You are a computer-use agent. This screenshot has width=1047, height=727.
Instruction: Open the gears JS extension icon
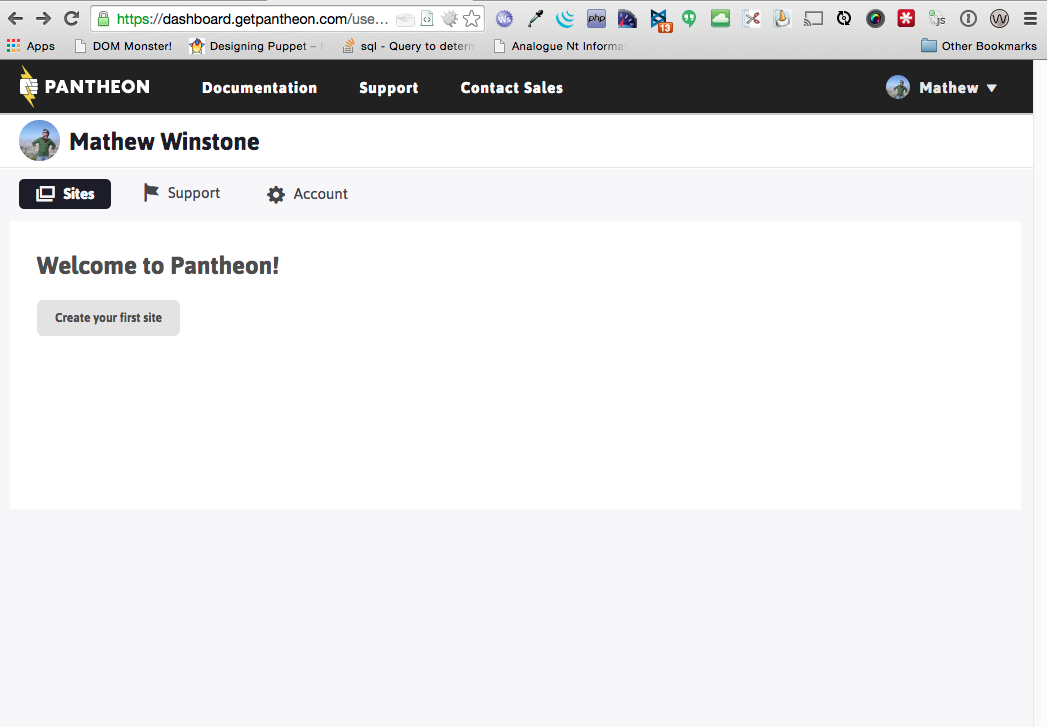click(x=937, y=19)
